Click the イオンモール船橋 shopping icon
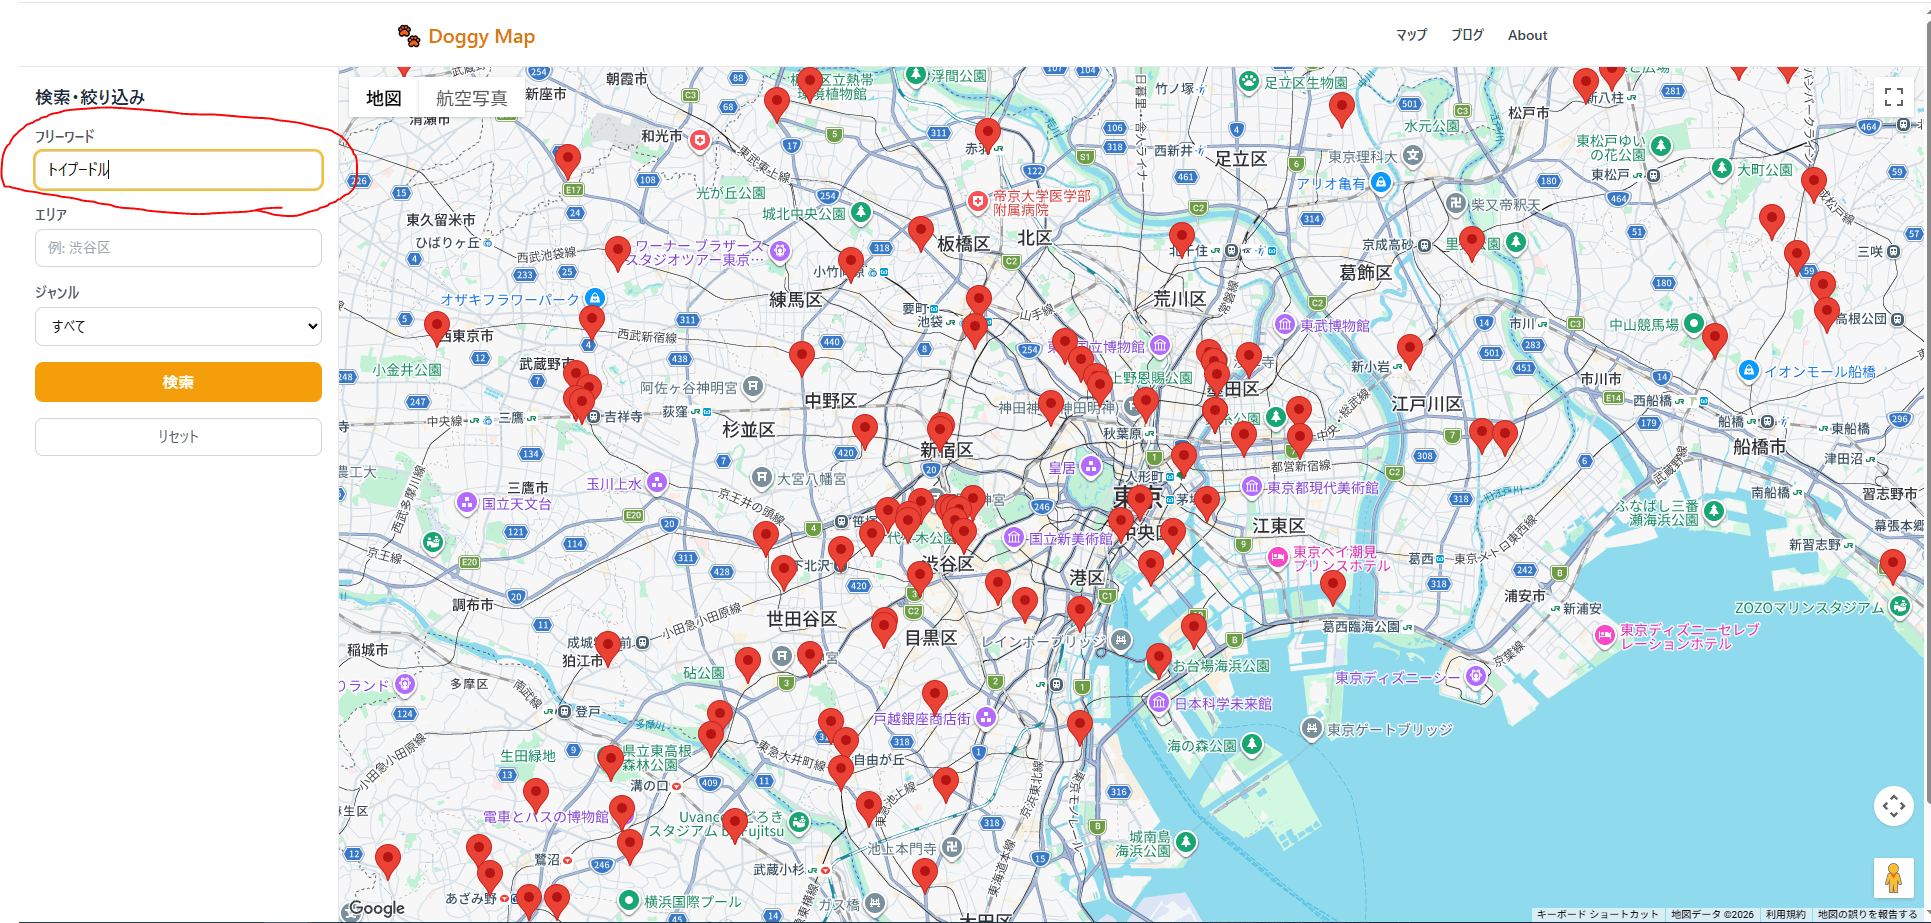This screenshot has height=923, width=1931. click(x=1748, y=371)
